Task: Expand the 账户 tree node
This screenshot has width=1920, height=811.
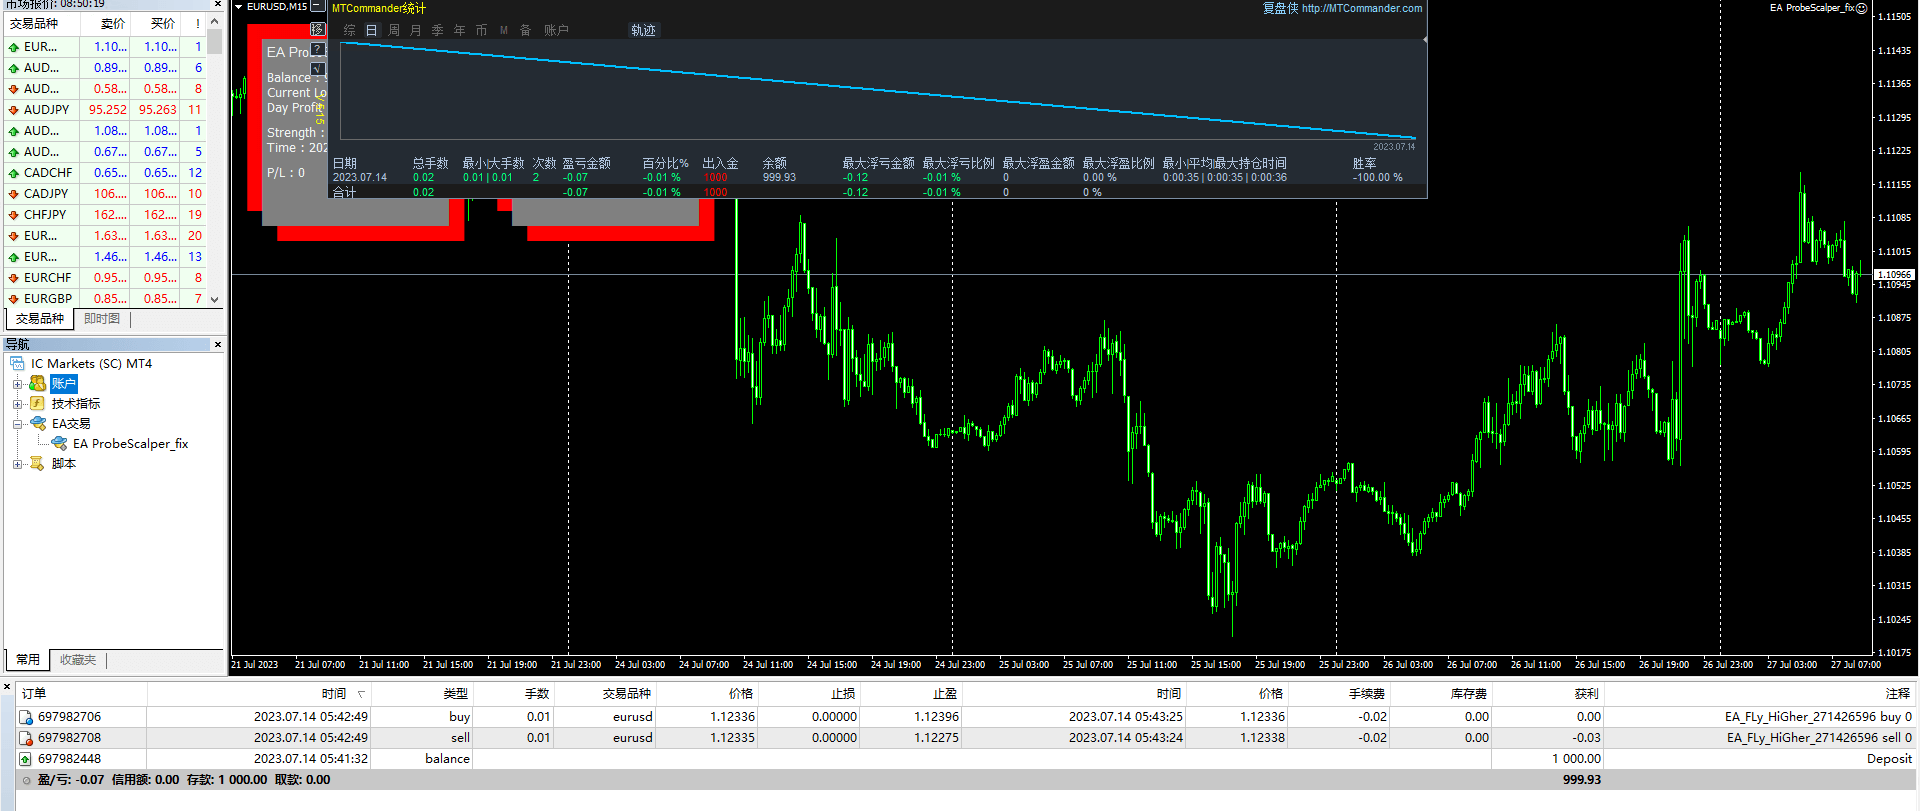Action: (17, 384)
